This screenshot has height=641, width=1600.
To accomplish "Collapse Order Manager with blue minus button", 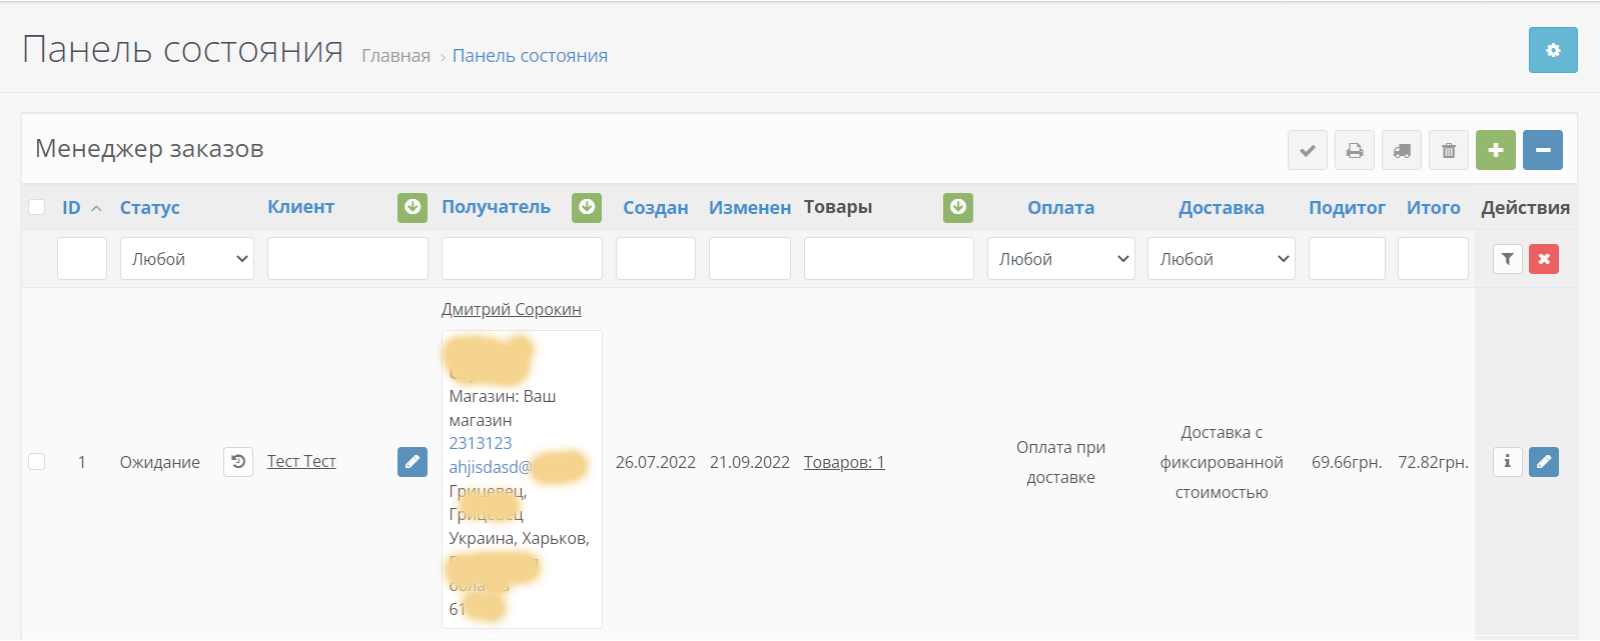I will point(1543,151).
